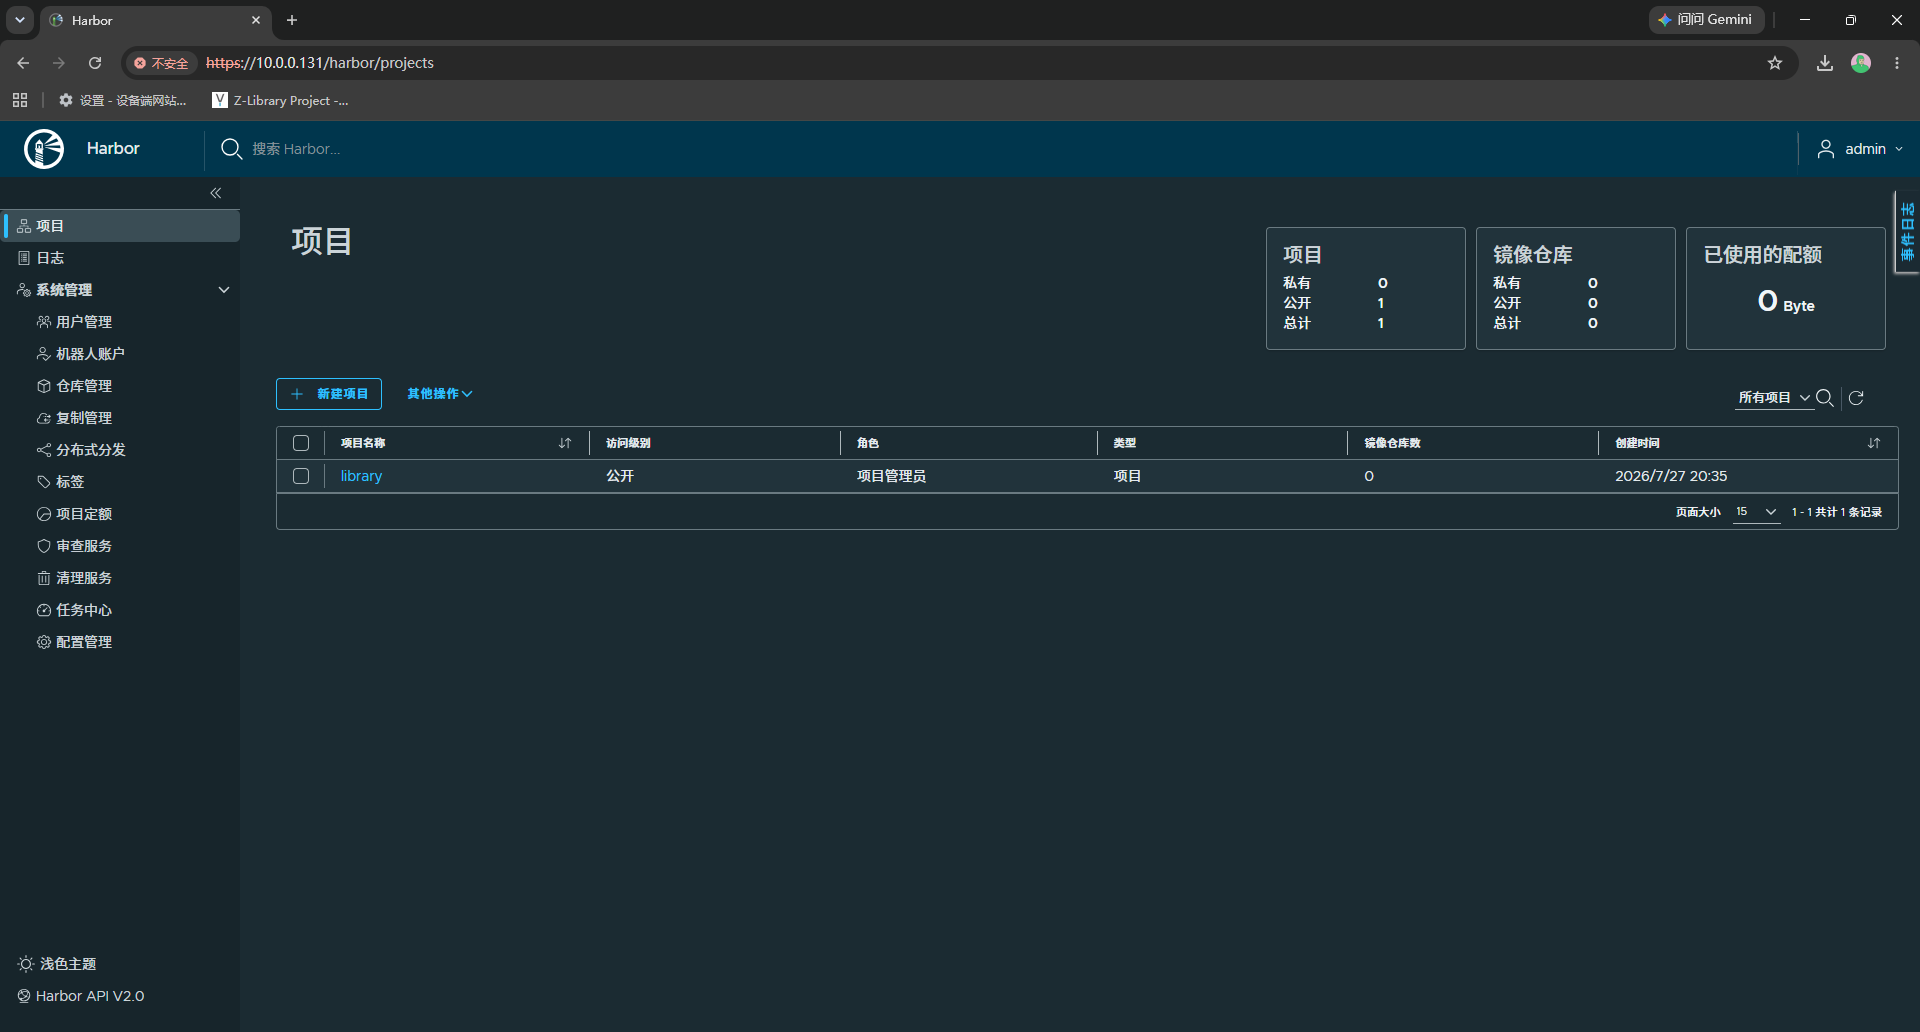Open 分布式分发 distribution page

point(90,450)
